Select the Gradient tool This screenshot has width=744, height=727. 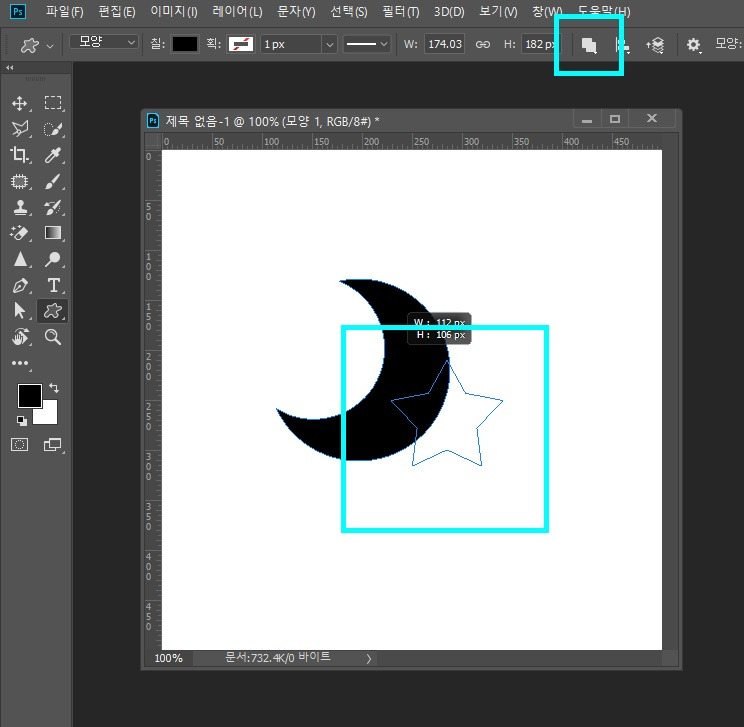click(53, 233)
